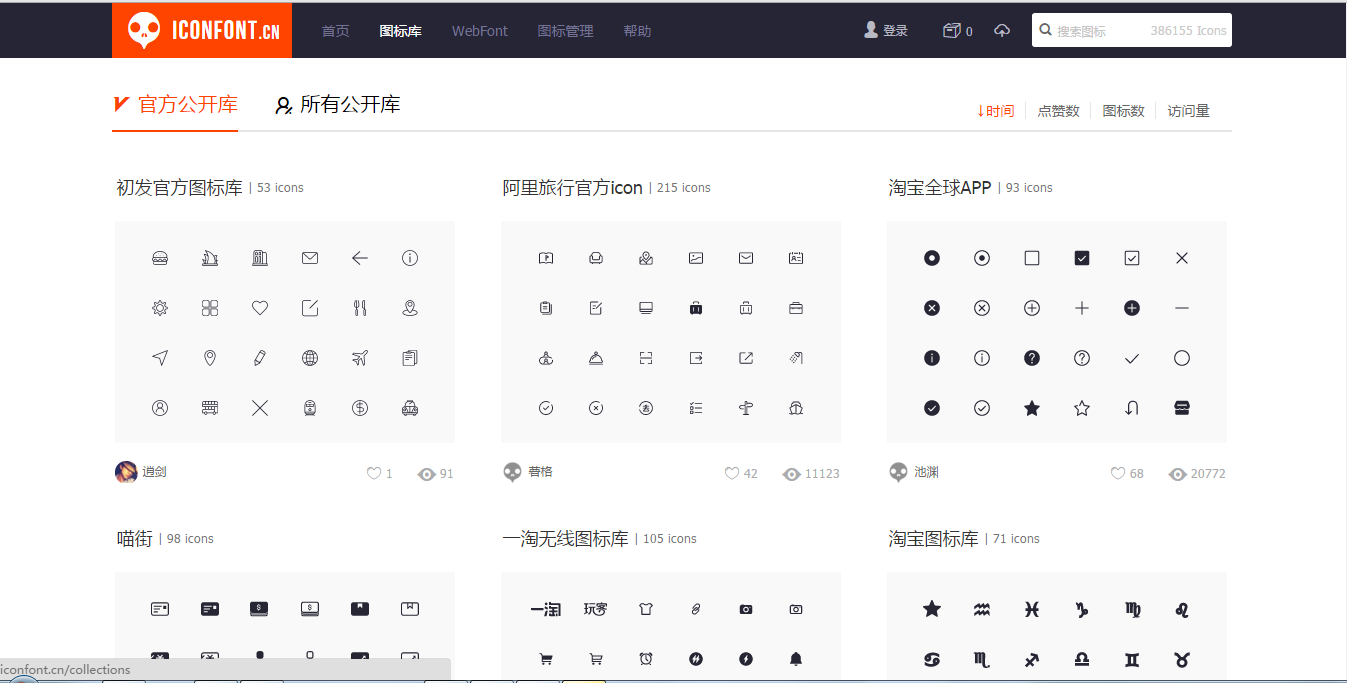The height and width of the screenshot is (683, 1347).
Task: Select the outlined radio button icon
Action: (982, 258)
